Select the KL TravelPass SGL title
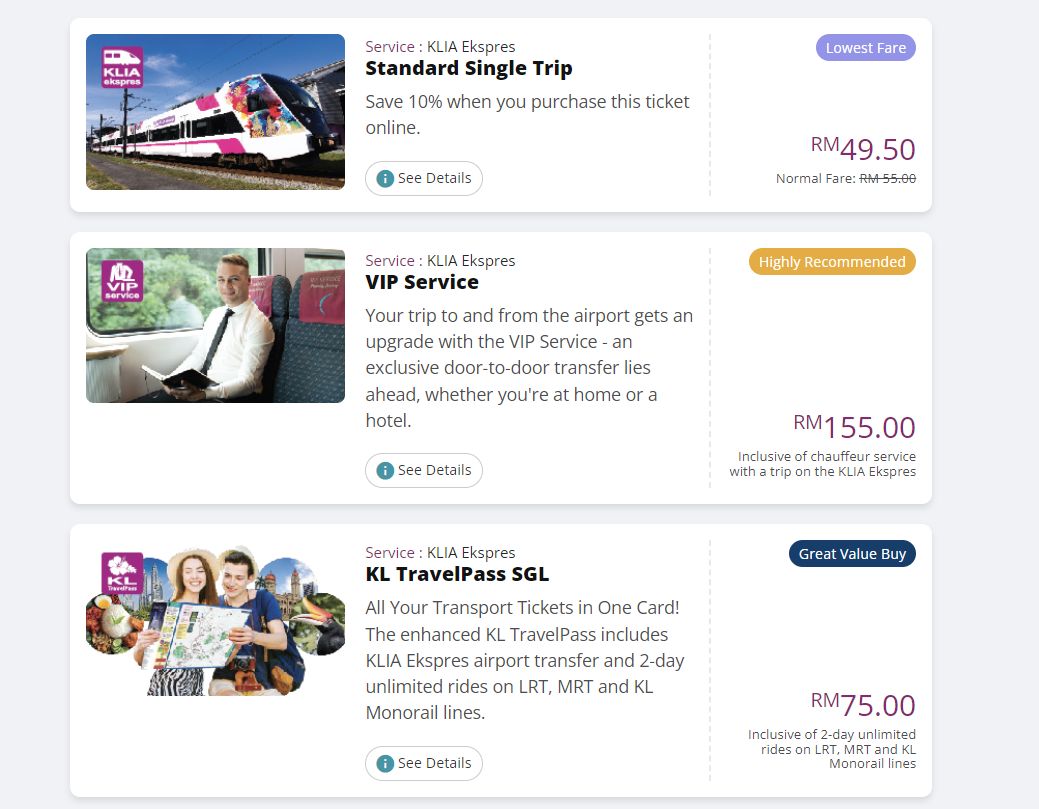 coord(457,574)
